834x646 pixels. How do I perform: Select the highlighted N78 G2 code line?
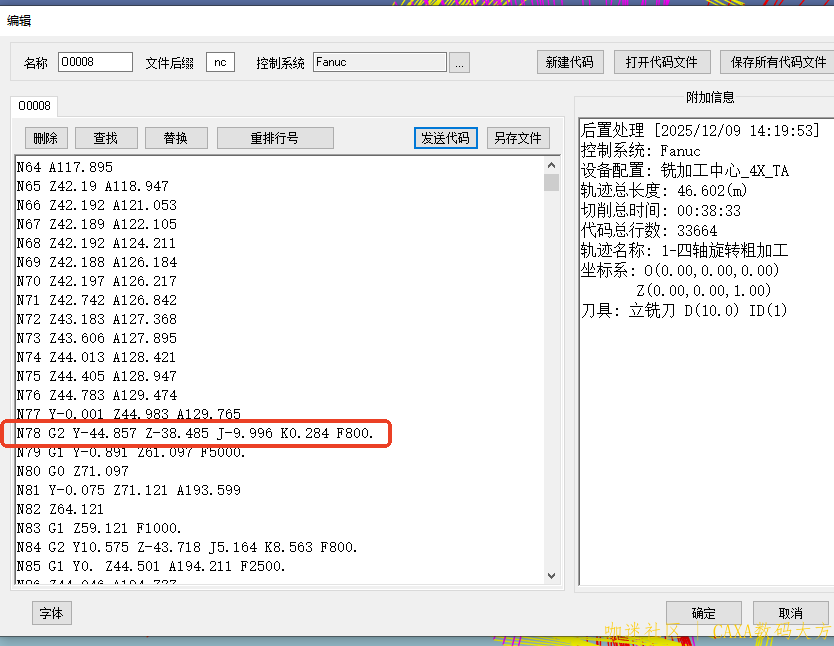tap(195, 433)
